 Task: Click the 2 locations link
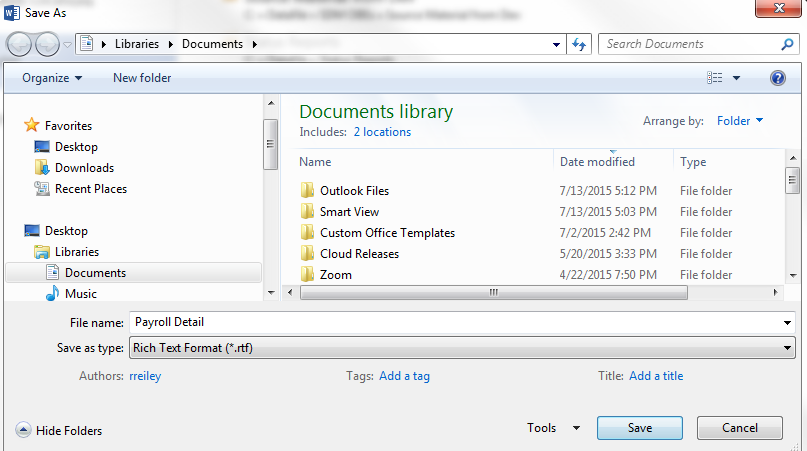click(382, 132)
